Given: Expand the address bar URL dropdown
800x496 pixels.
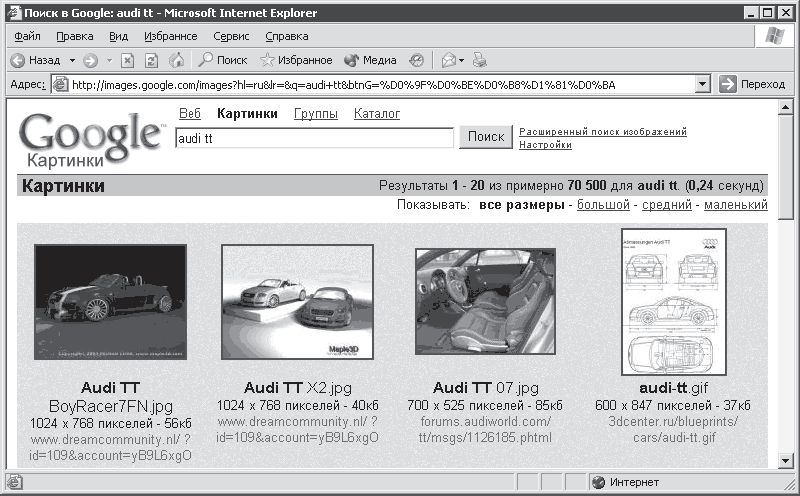Looking at the screenshot, I should [702, 85].
